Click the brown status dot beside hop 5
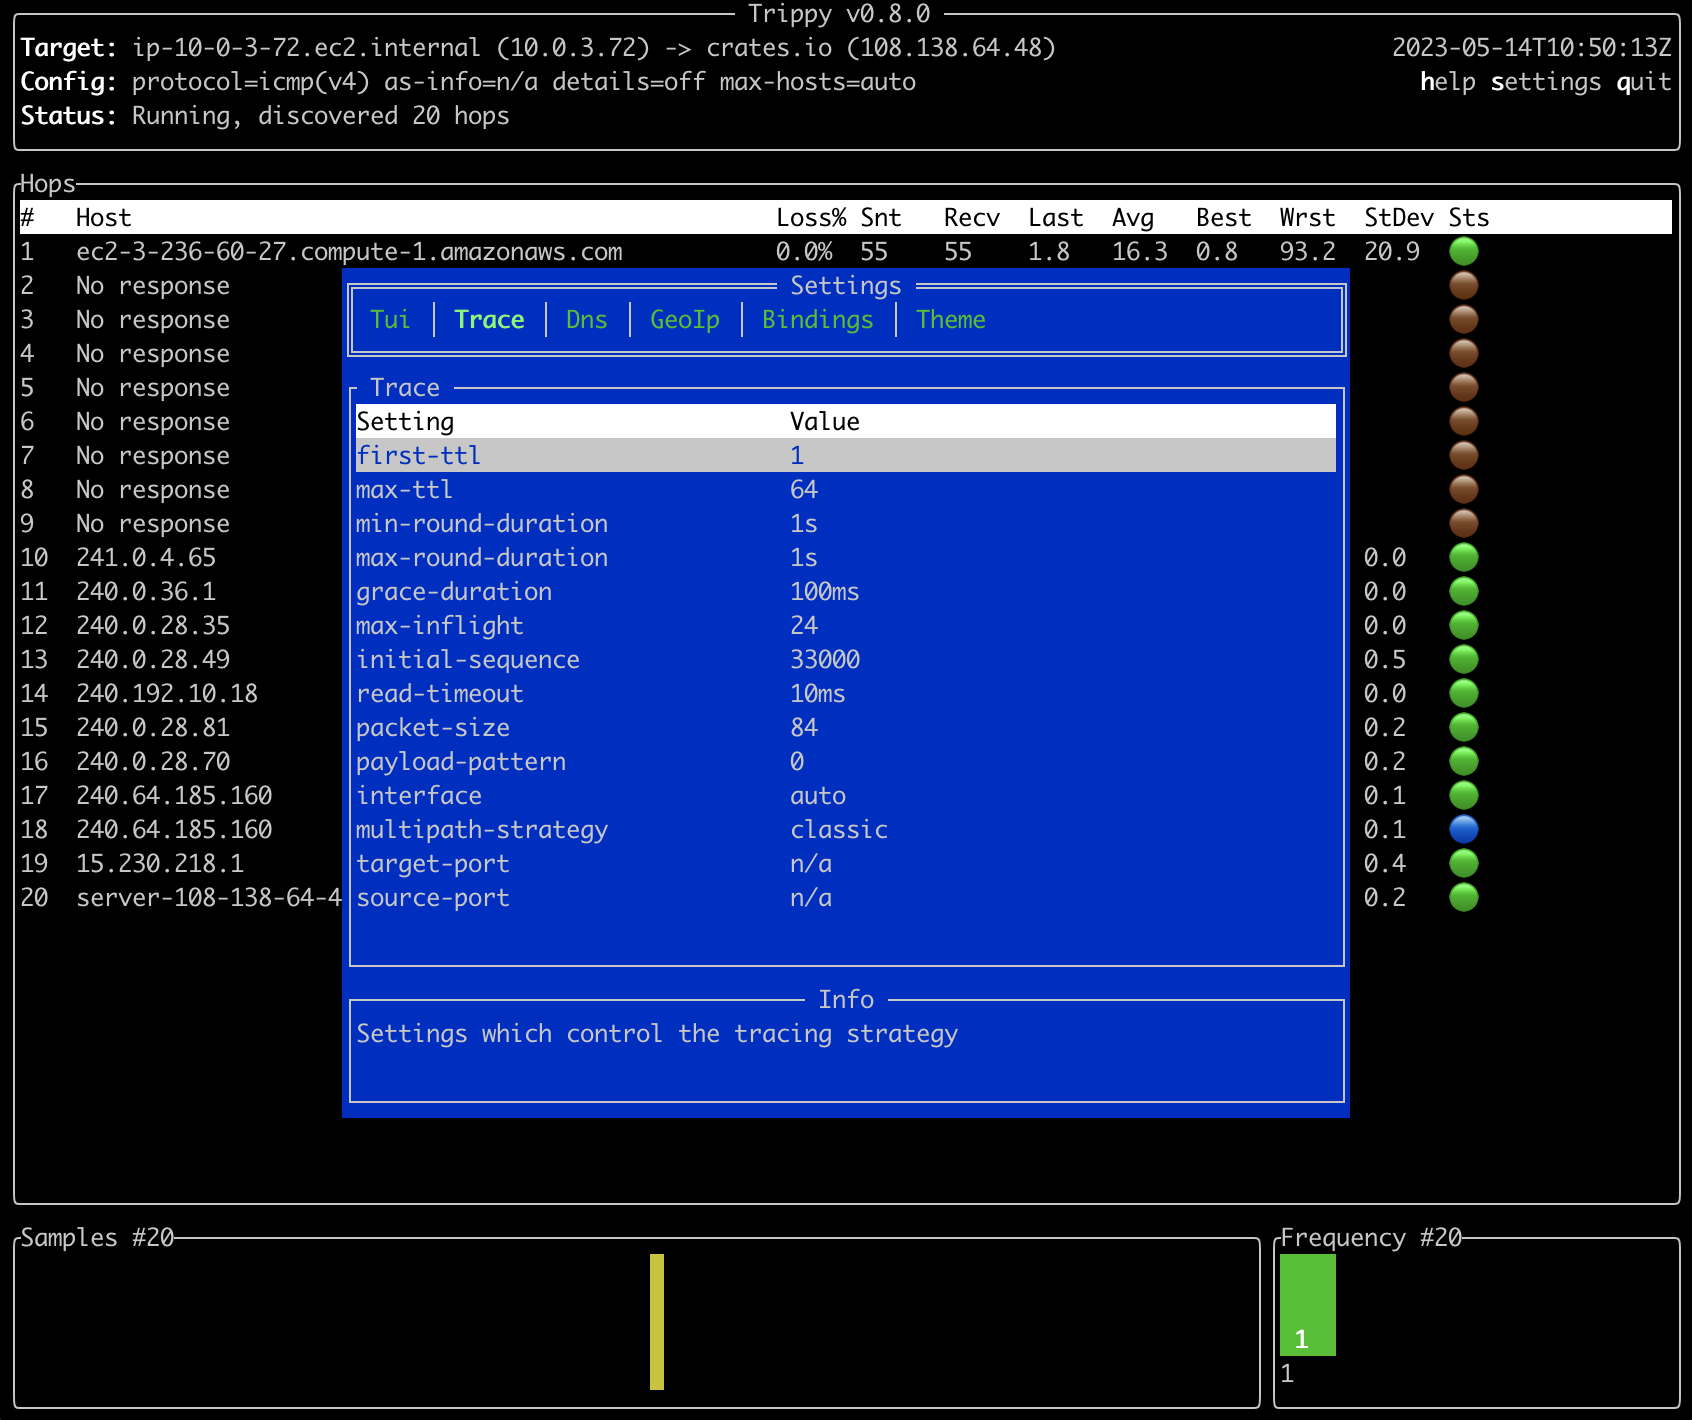 [x=1464, y=387]
